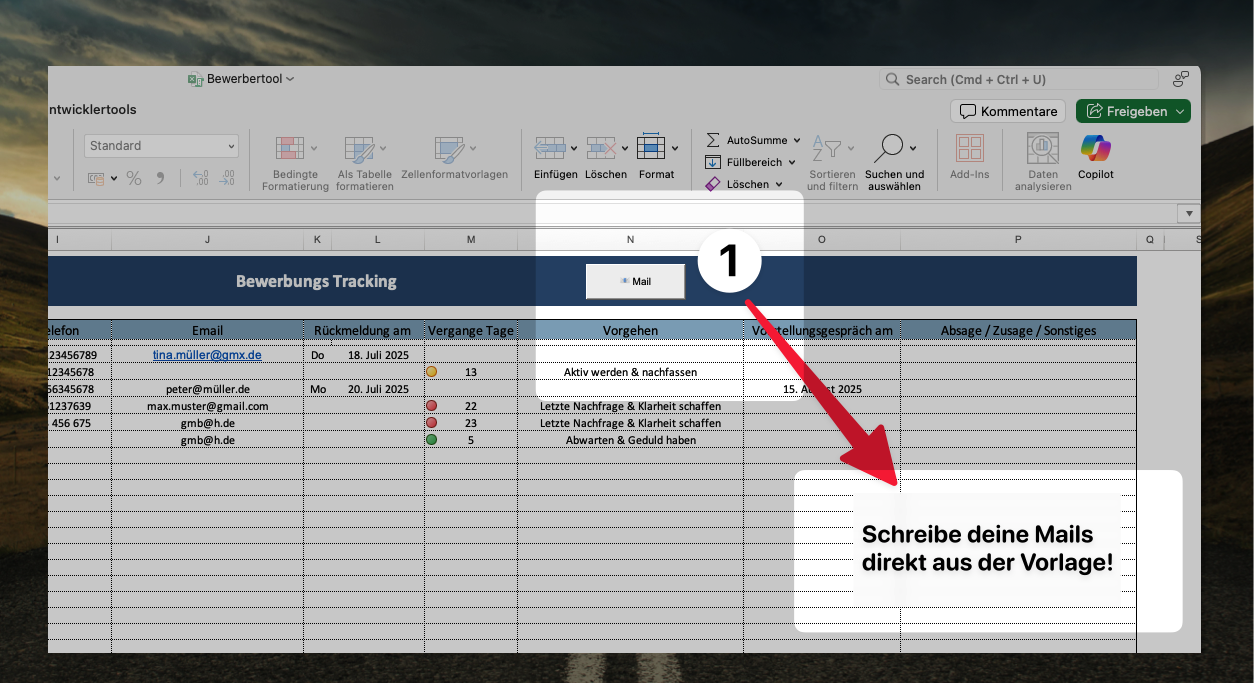This screenshot has height=683, width=1254.
Task: Select column J header
Action: [207, 240]
